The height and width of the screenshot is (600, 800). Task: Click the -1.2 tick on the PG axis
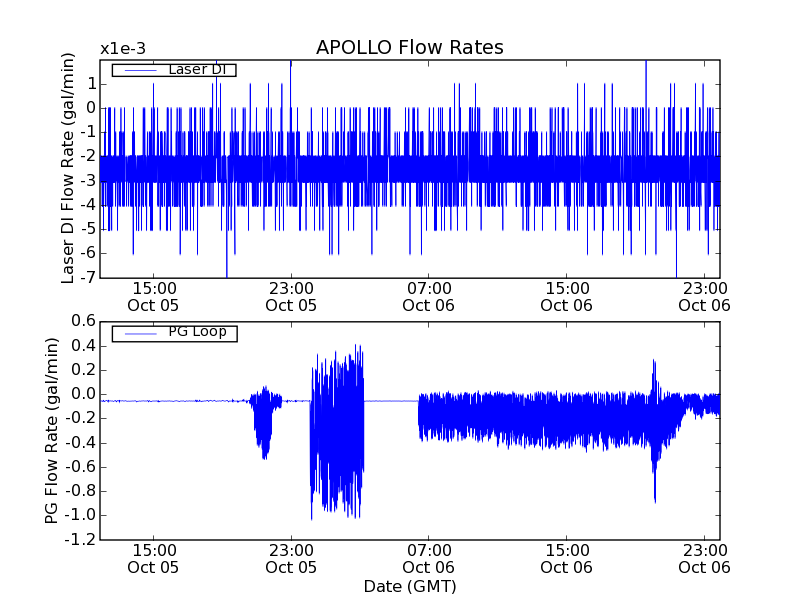coord(78,539)
